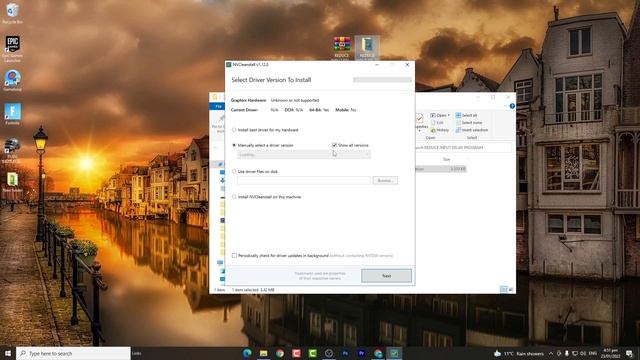
Task: Switch Explorer to large icons view
Action: (511, 290)
